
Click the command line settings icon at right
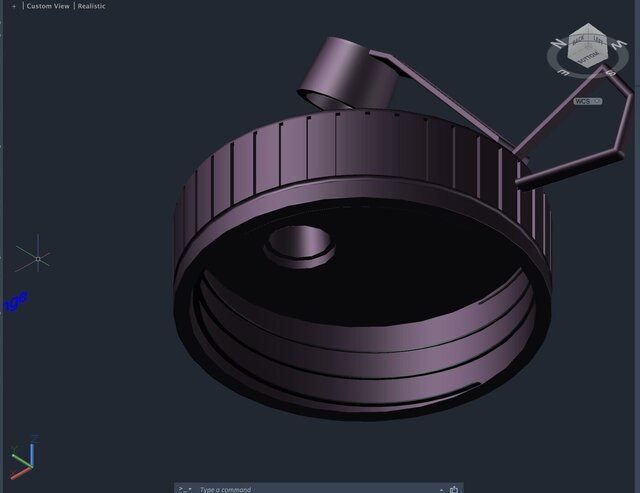454,489
